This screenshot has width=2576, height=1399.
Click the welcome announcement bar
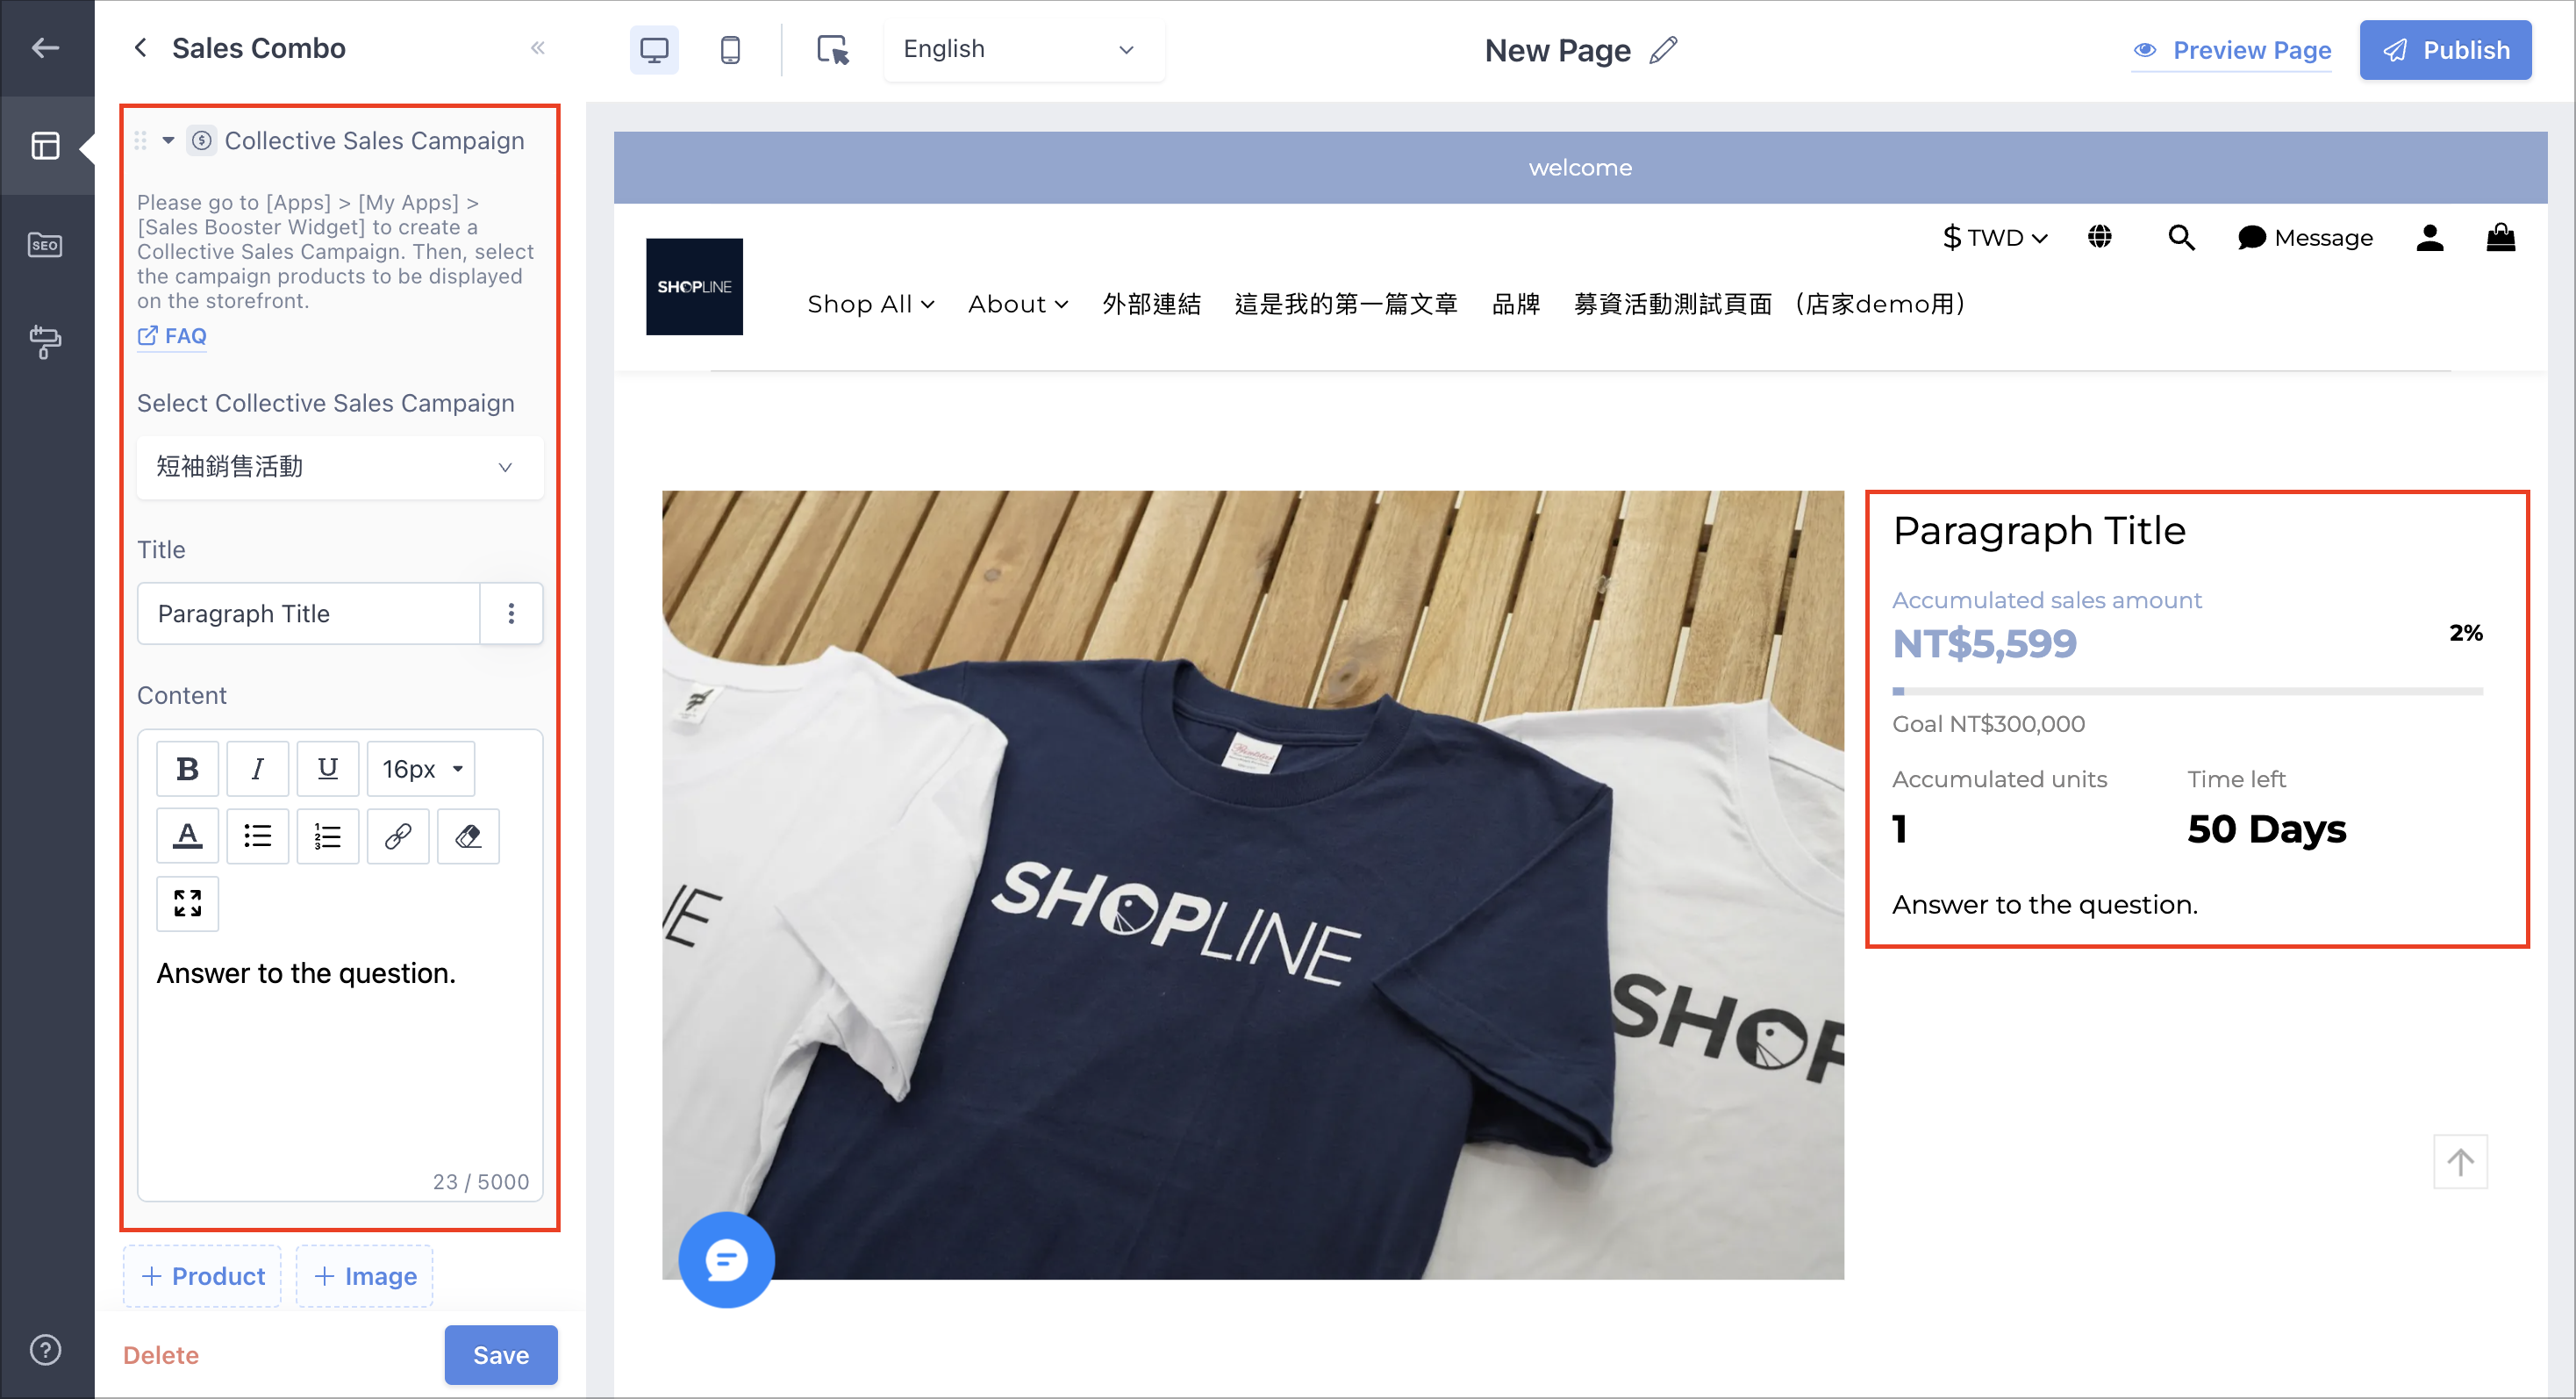coord(1580,167)
